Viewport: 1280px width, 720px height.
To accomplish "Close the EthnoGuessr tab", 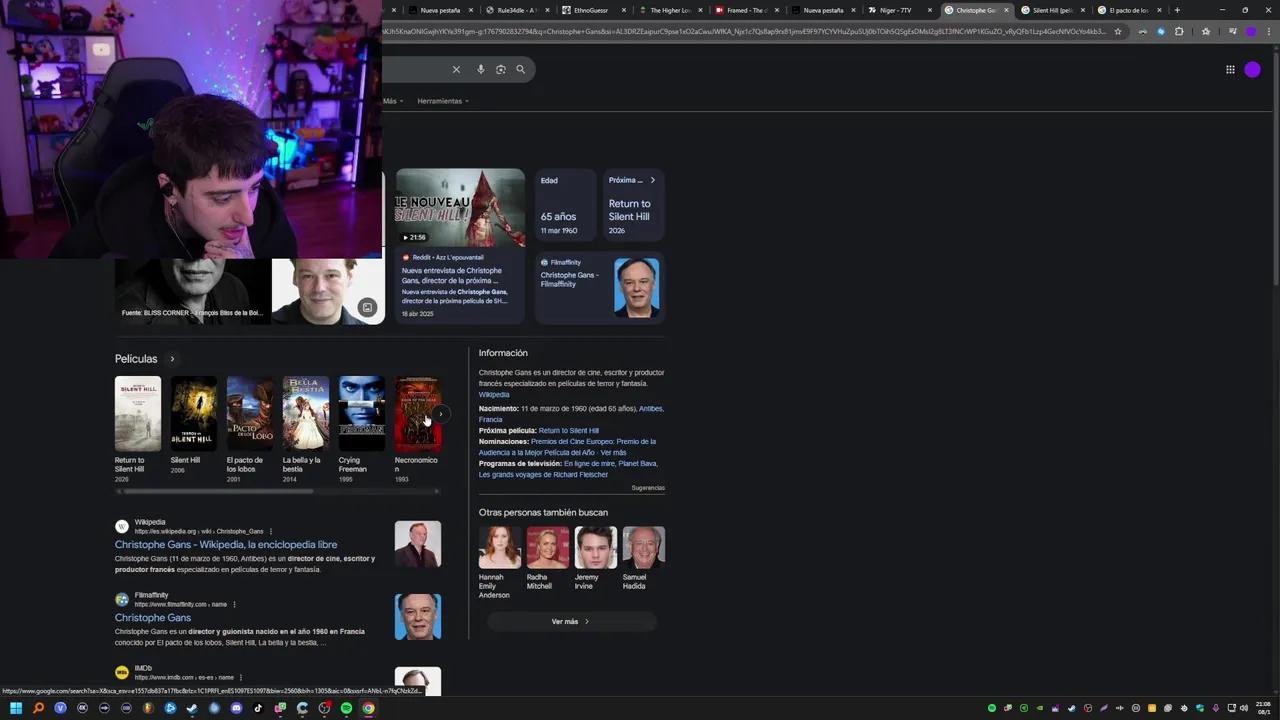I will (624, 10).
